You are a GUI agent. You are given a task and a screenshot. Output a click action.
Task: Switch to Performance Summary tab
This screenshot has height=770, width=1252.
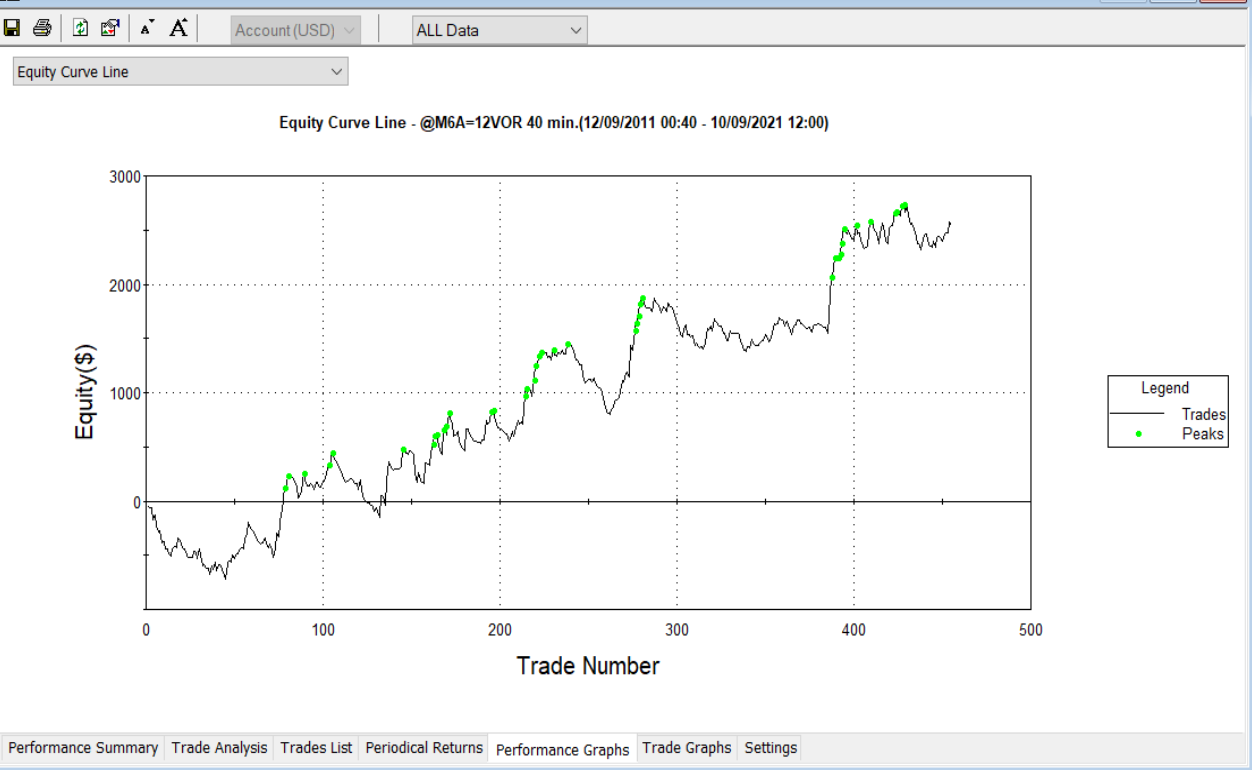pos(83,748)
